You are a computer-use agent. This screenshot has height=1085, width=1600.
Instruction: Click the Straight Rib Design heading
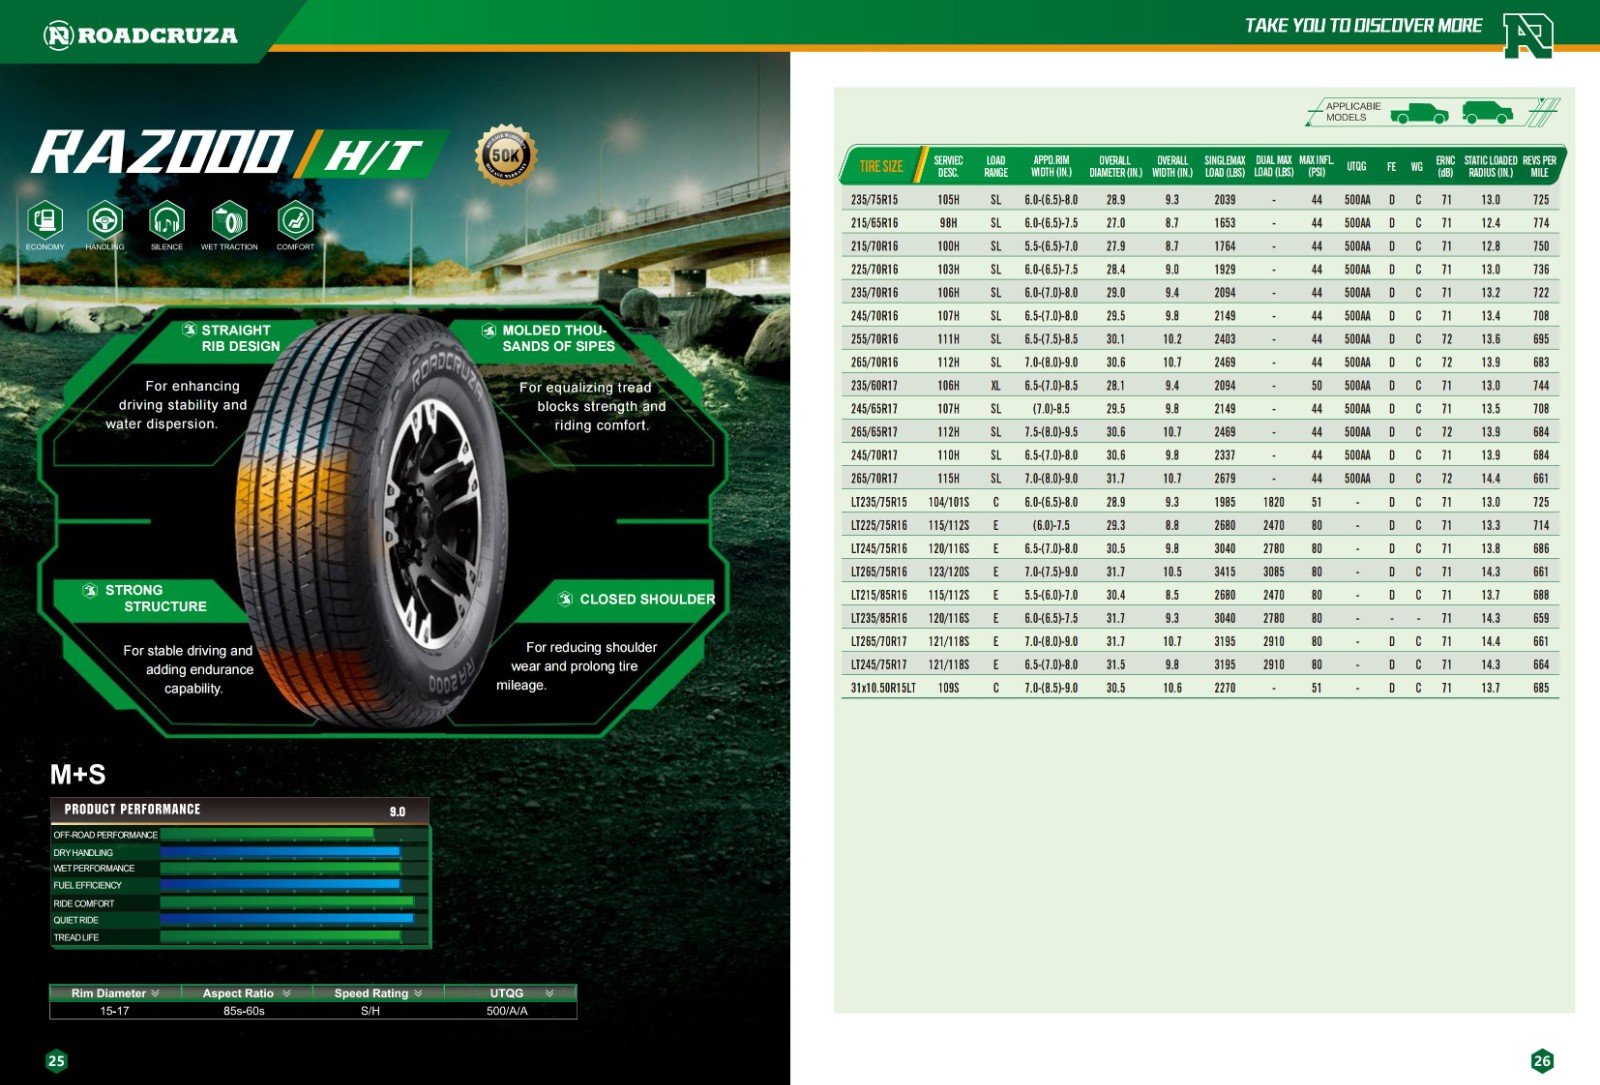coord(240,338)
